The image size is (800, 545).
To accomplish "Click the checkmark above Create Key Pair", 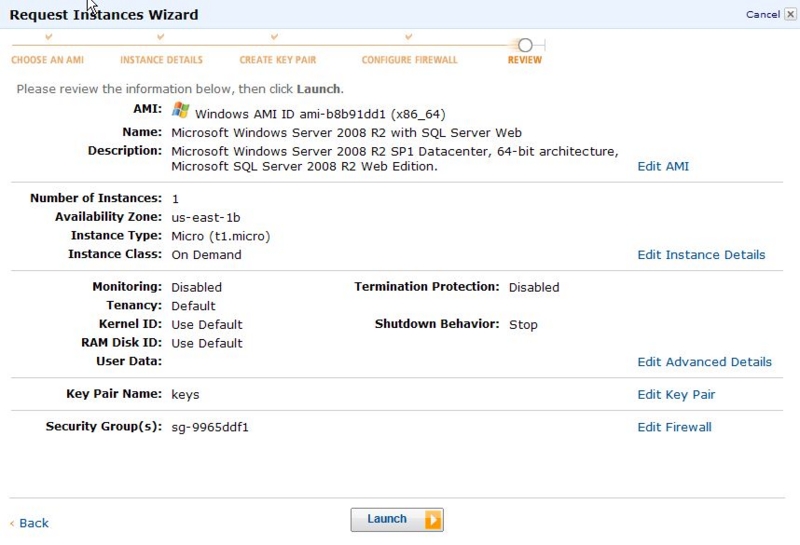I will coord(274,37).
